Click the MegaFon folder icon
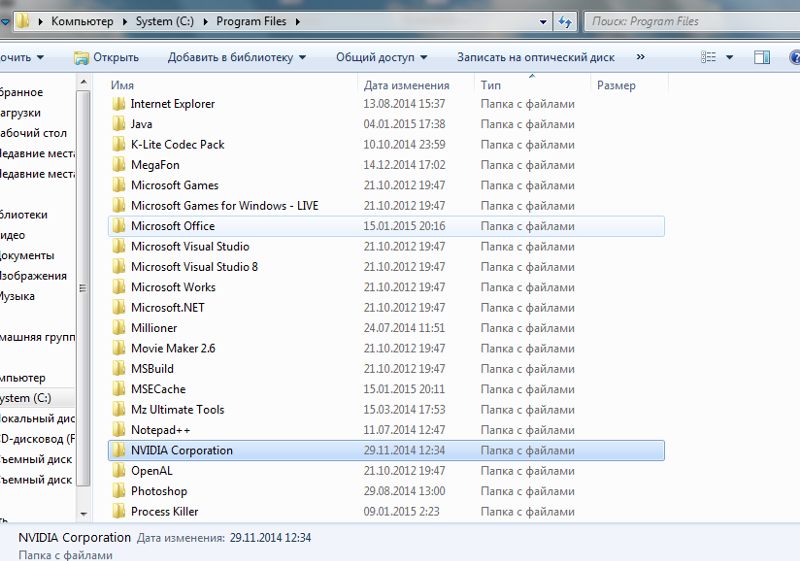 pyautogui.click(x=119, y=165)
